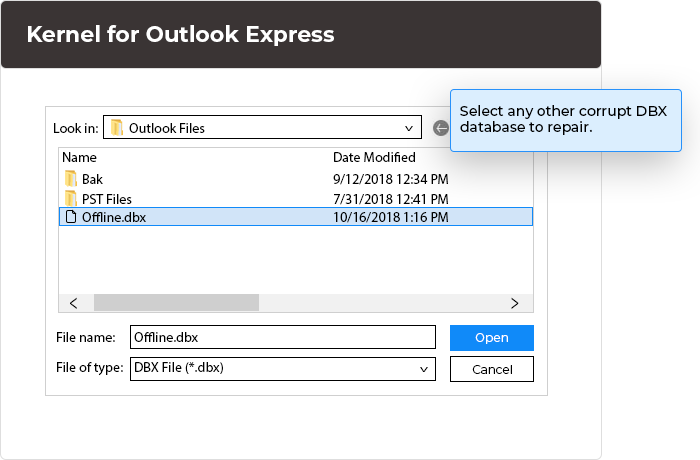Image resolution: width=700 pixels, height=460 pixels.
Task: Click the right arrow of horizontal scrollbar
Action: point(514,302)
